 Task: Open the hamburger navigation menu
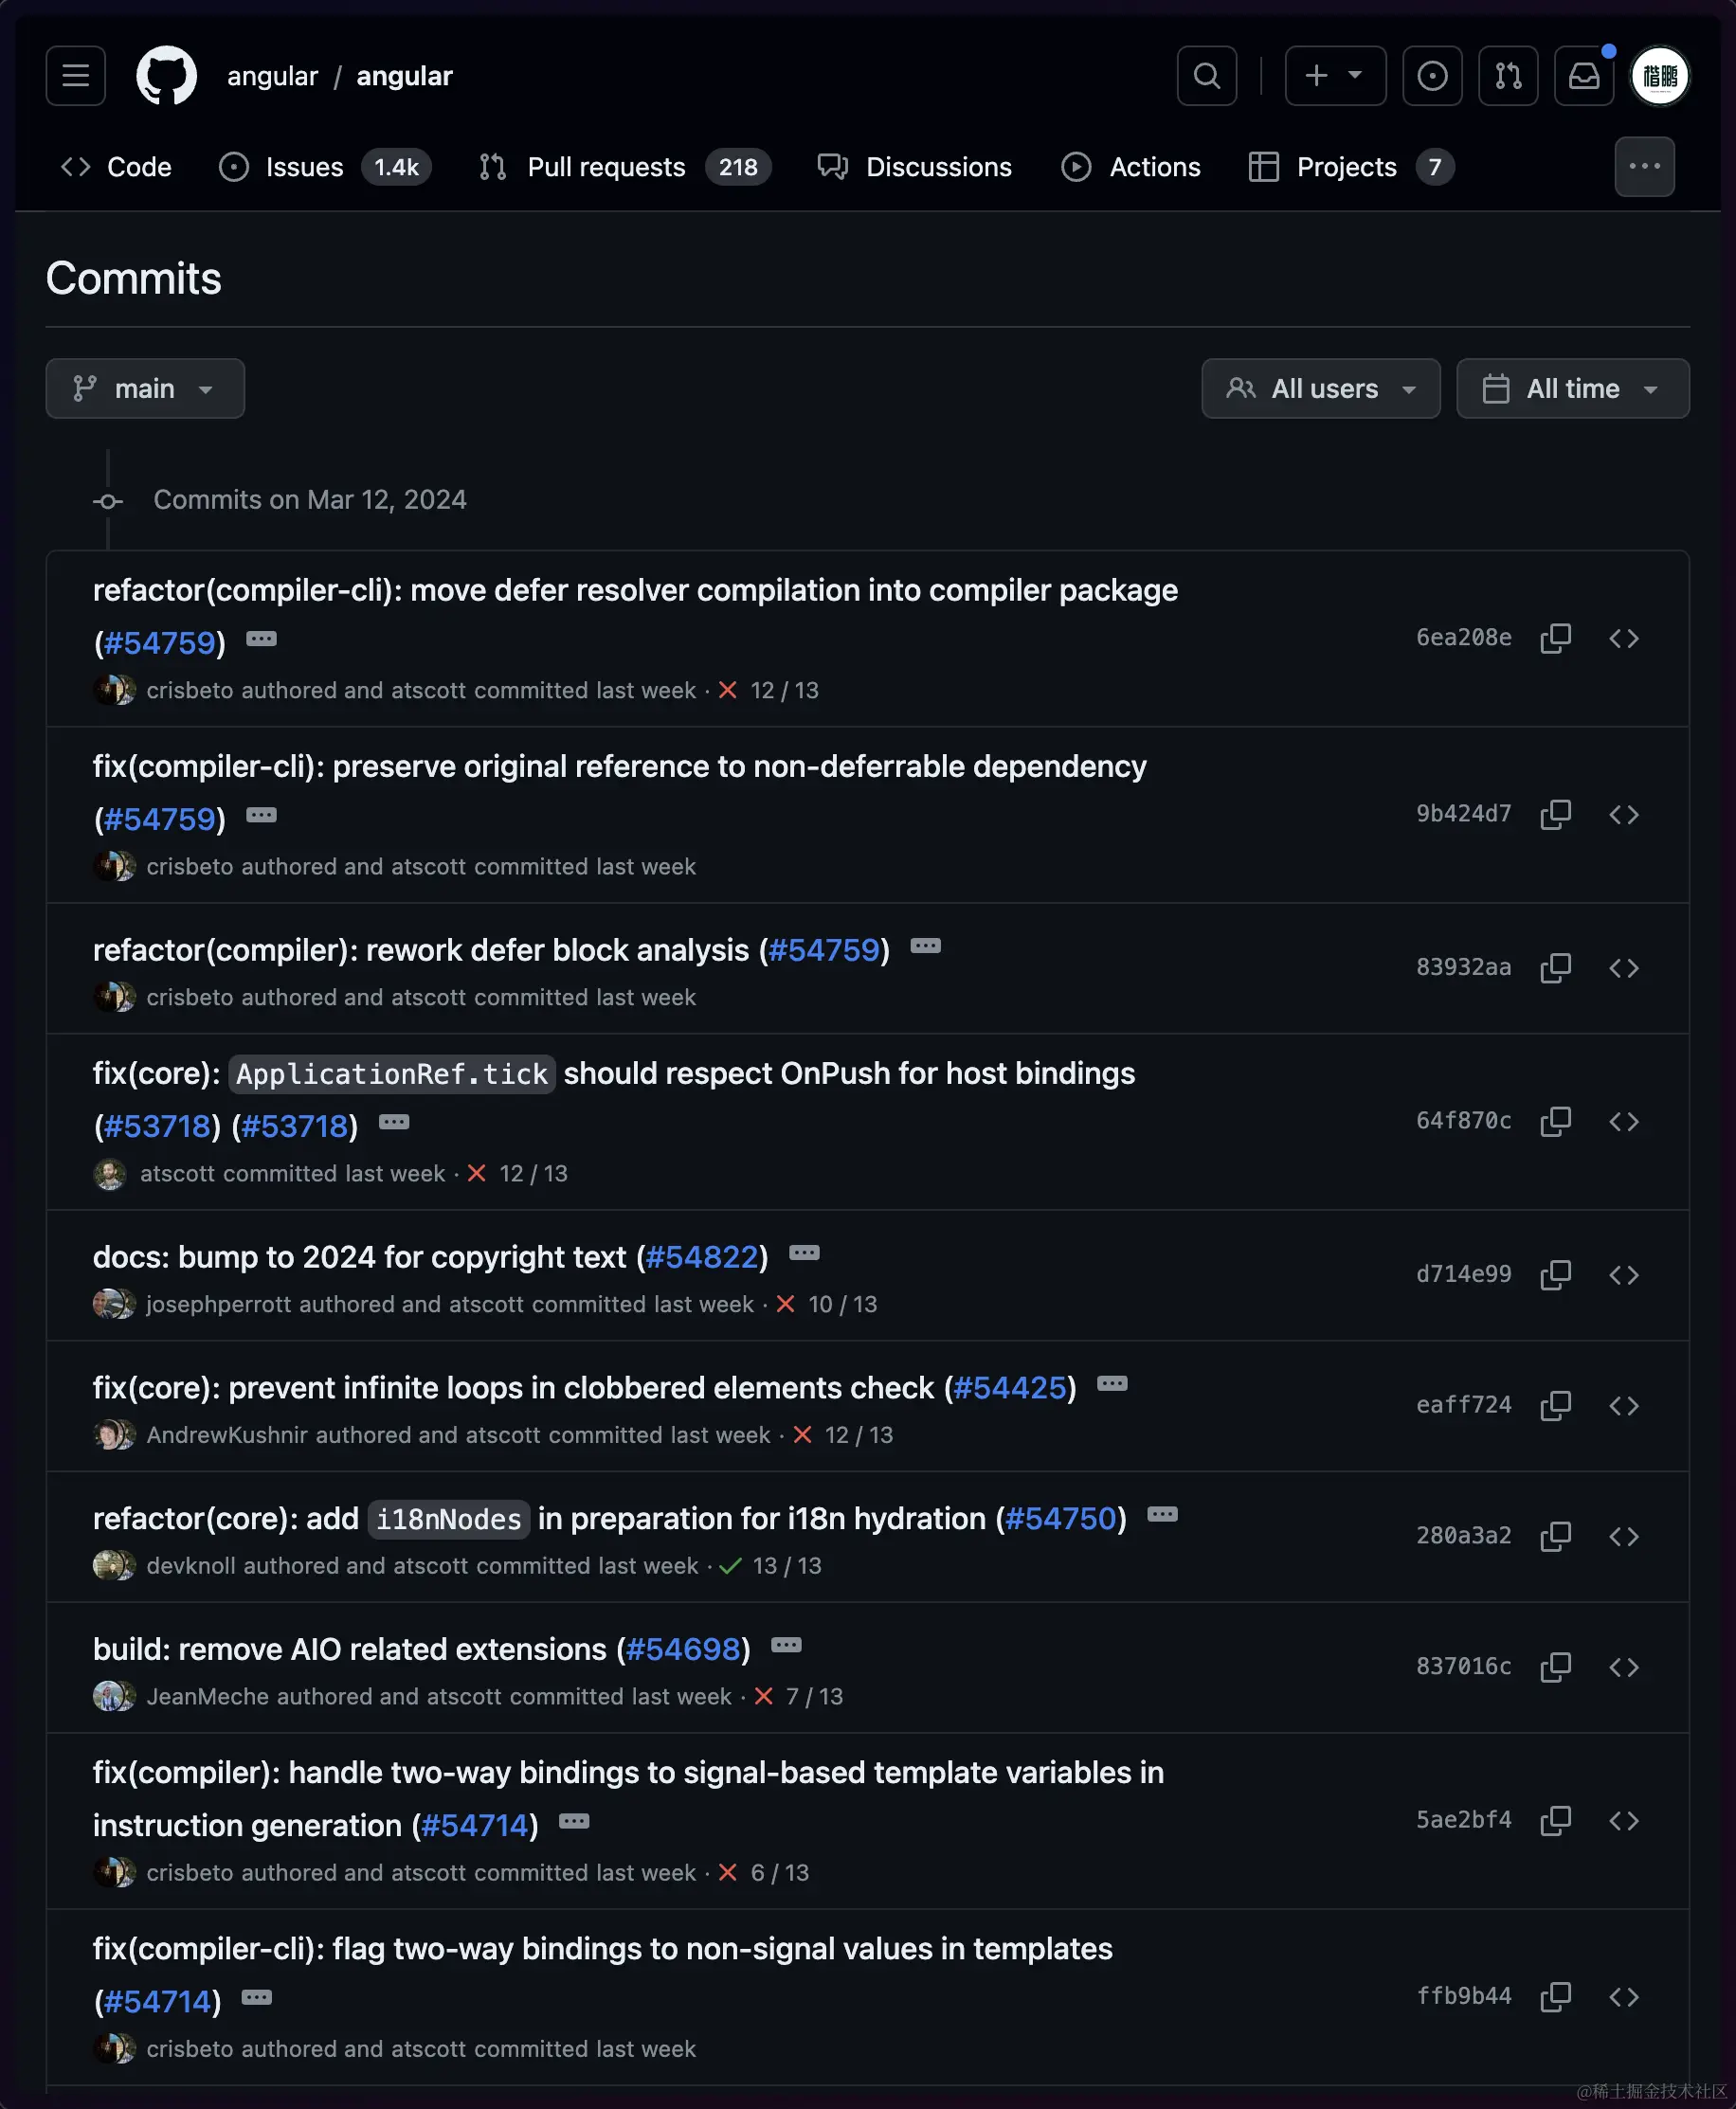(x=75, y=76)
